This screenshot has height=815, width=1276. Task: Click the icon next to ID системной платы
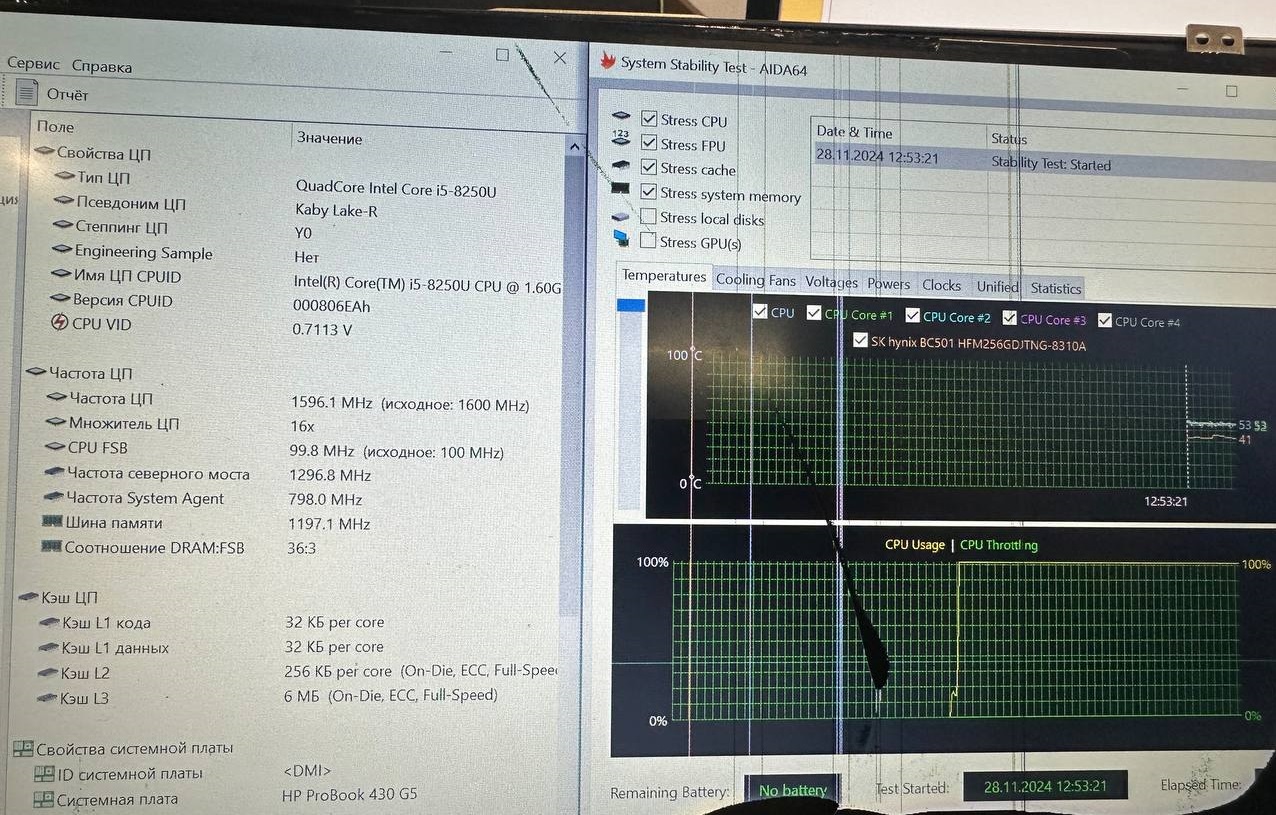tap(44, 773)
